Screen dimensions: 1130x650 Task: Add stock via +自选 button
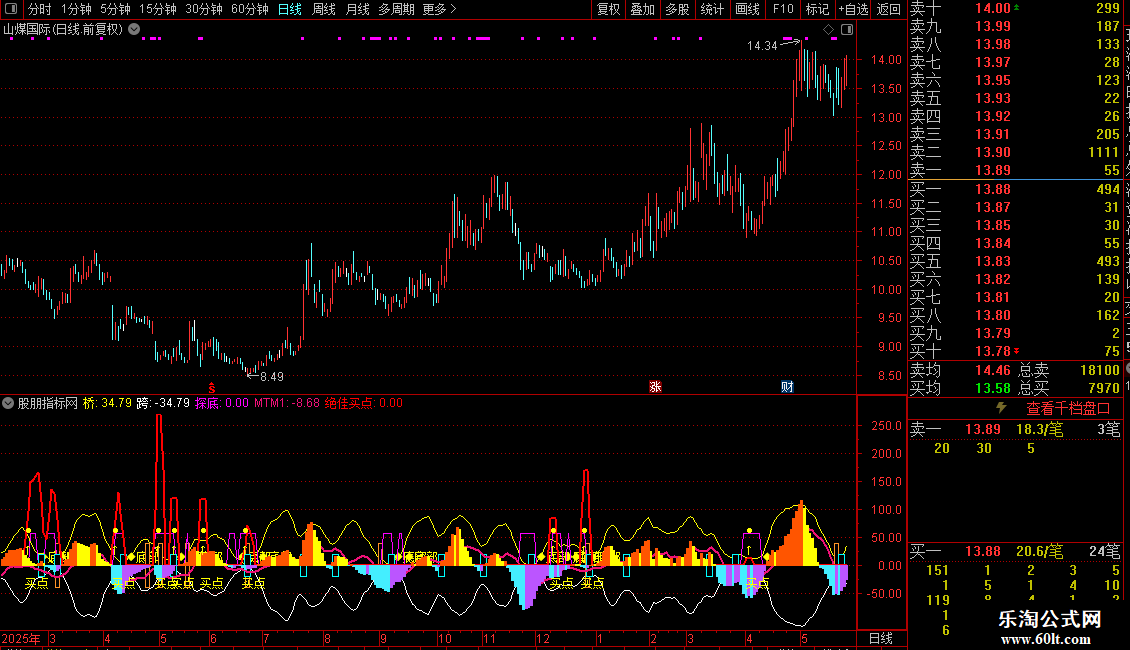(x=853, y=9)
